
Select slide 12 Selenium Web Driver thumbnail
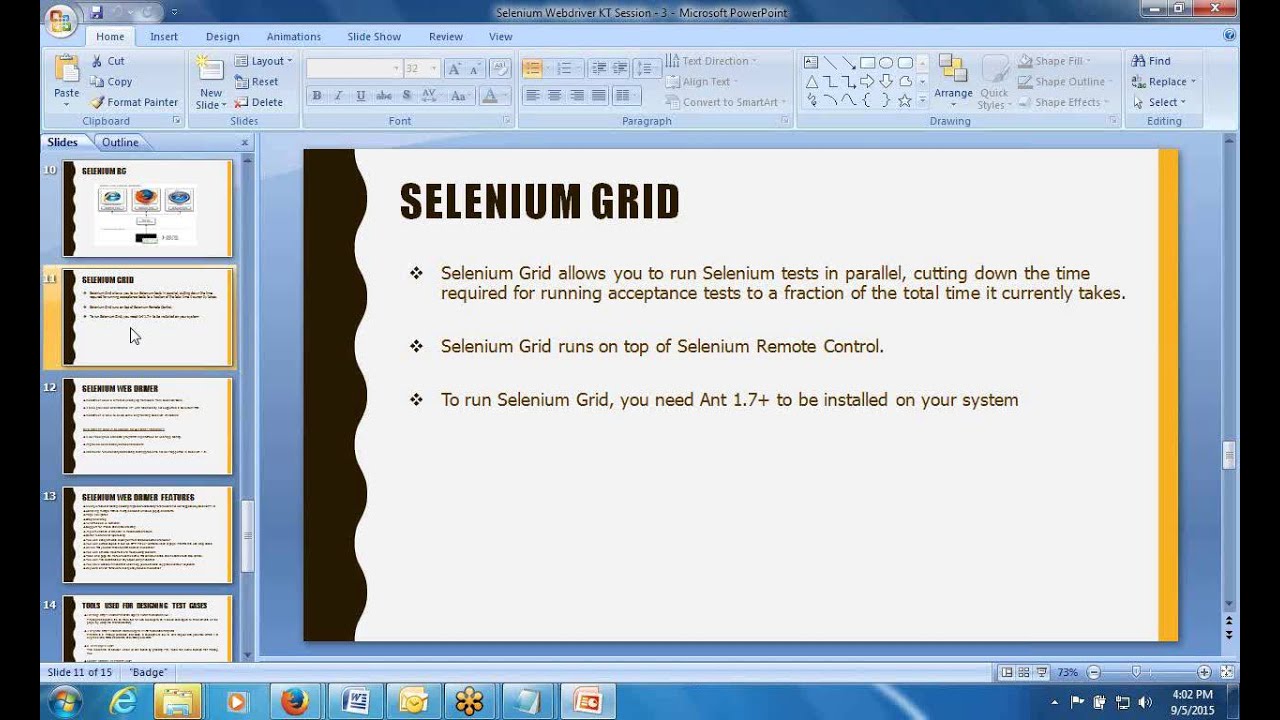[147, 426]
